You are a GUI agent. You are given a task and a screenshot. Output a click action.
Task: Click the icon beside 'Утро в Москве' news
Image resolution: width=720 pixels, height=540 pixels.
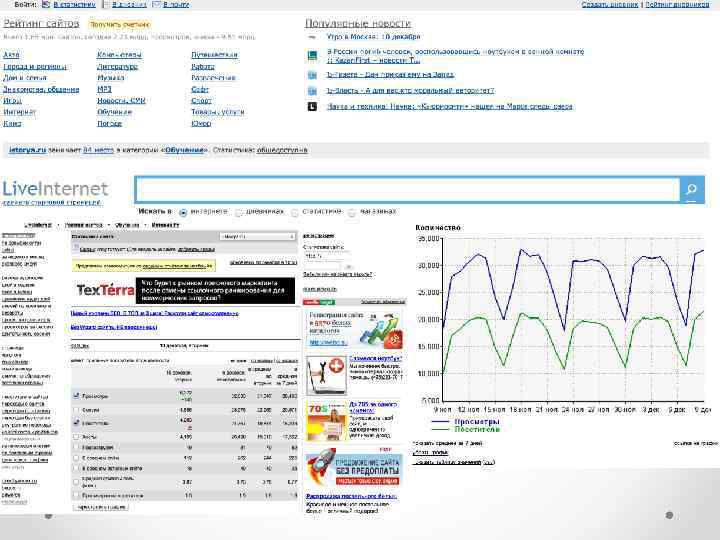[312, 37]
